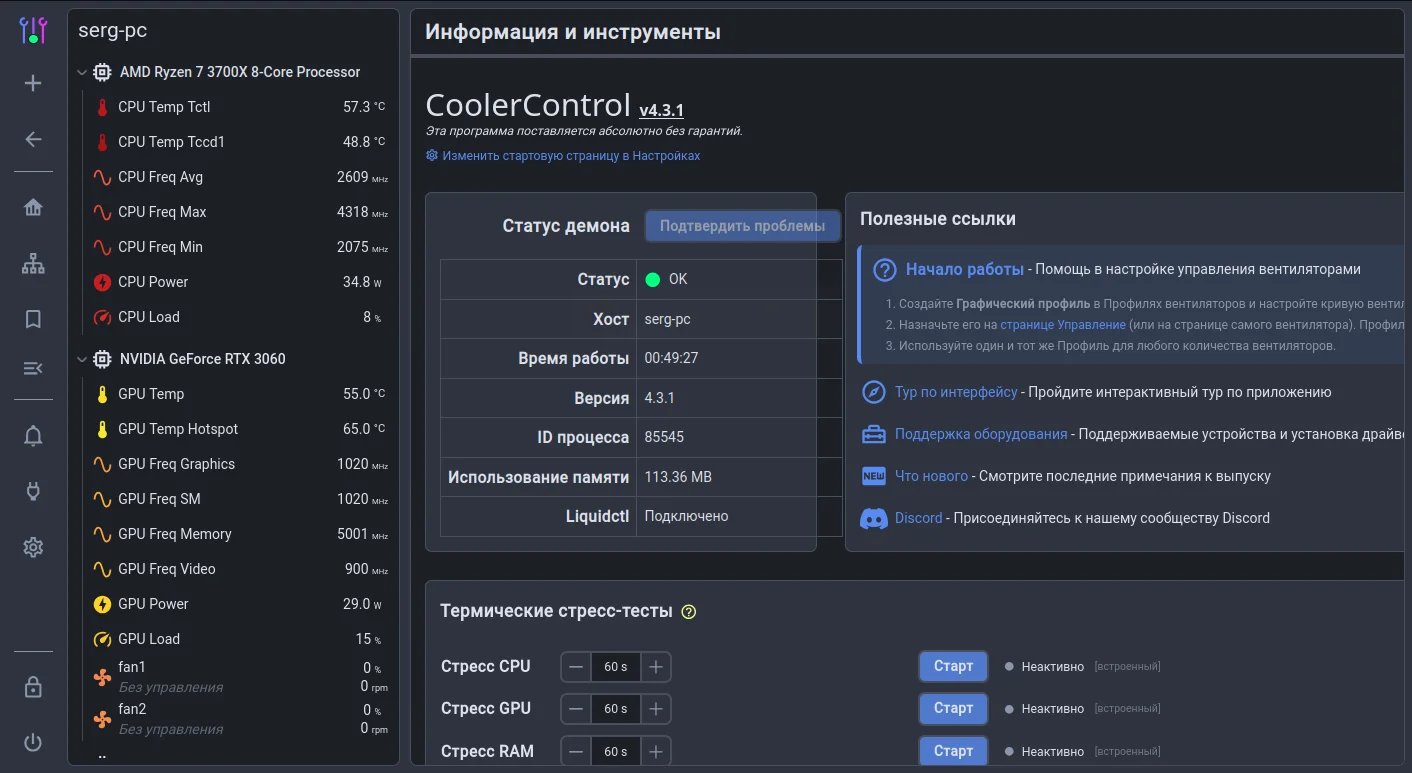Click the plug icon in sidebar
This screenshot has width=1412, height=773.
coord(33,491)
